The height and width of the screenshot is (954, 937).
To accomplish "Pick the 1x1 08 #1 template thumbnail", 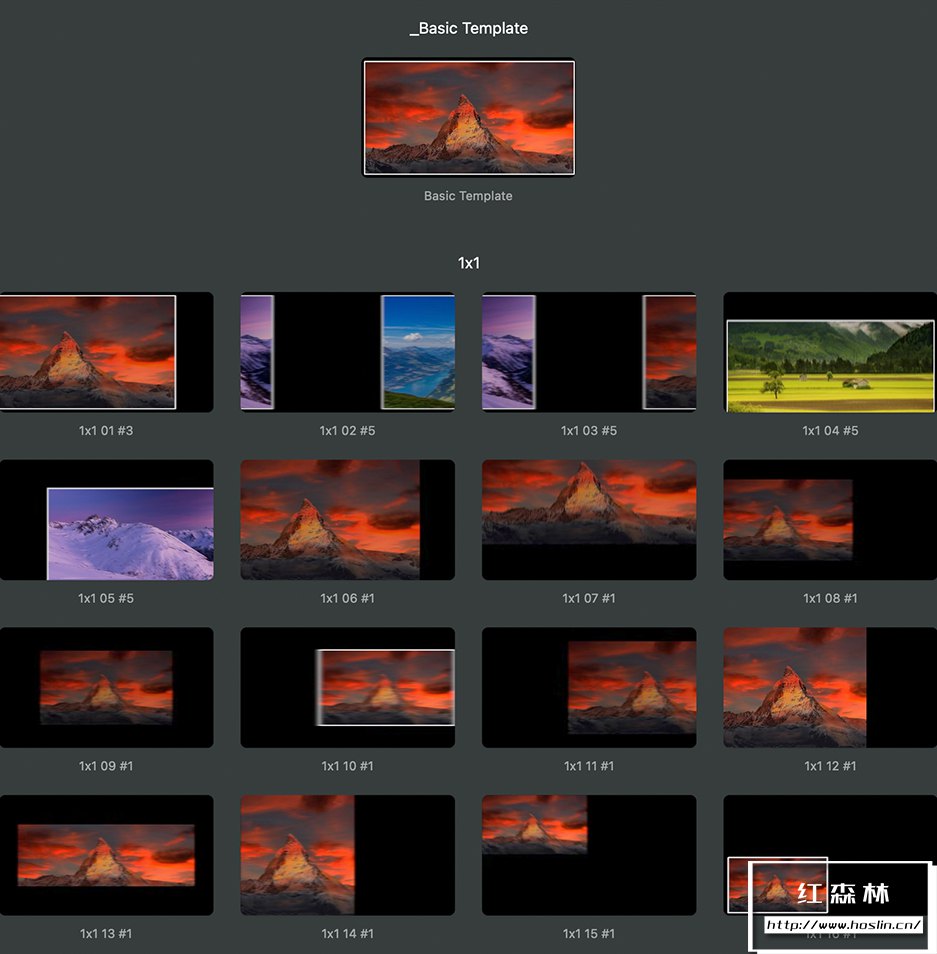I will tap(830, 520).
